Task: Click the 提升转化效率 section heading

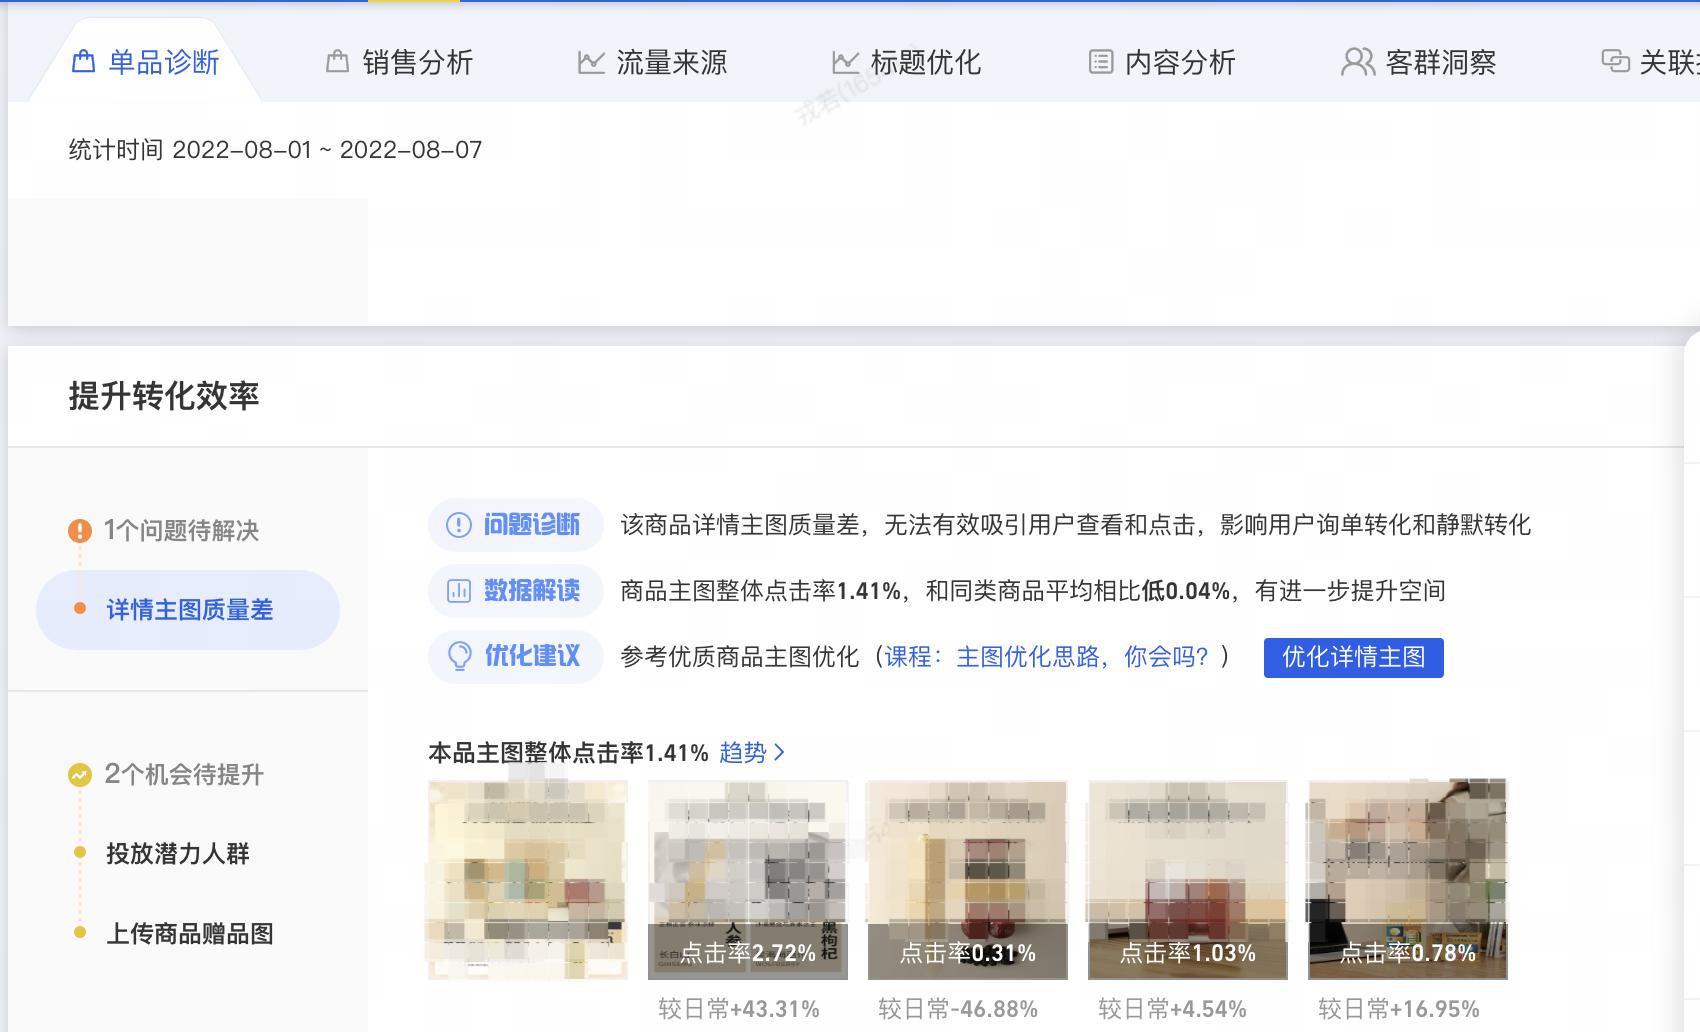Action: tap(164, 396)
